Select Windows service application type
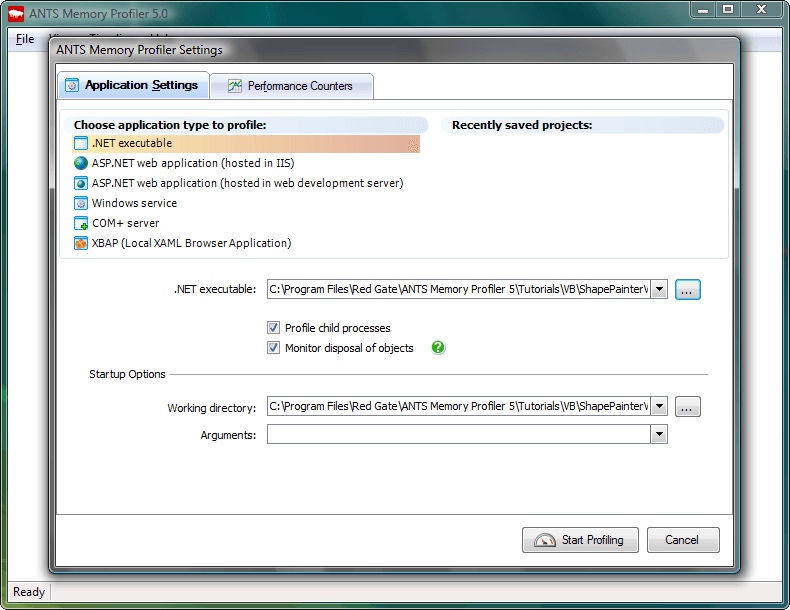Viewport: 790px width, 610px height. click(135, 204)
